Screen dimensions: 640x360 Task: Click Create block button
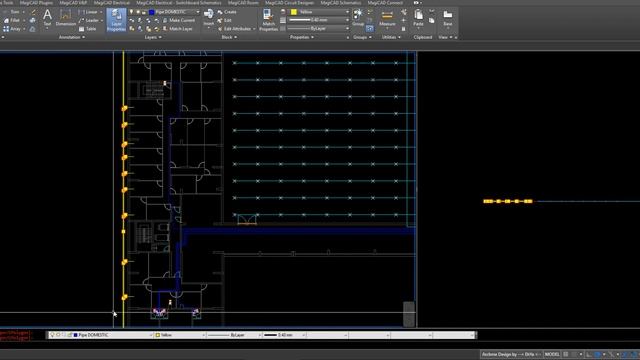227,12
